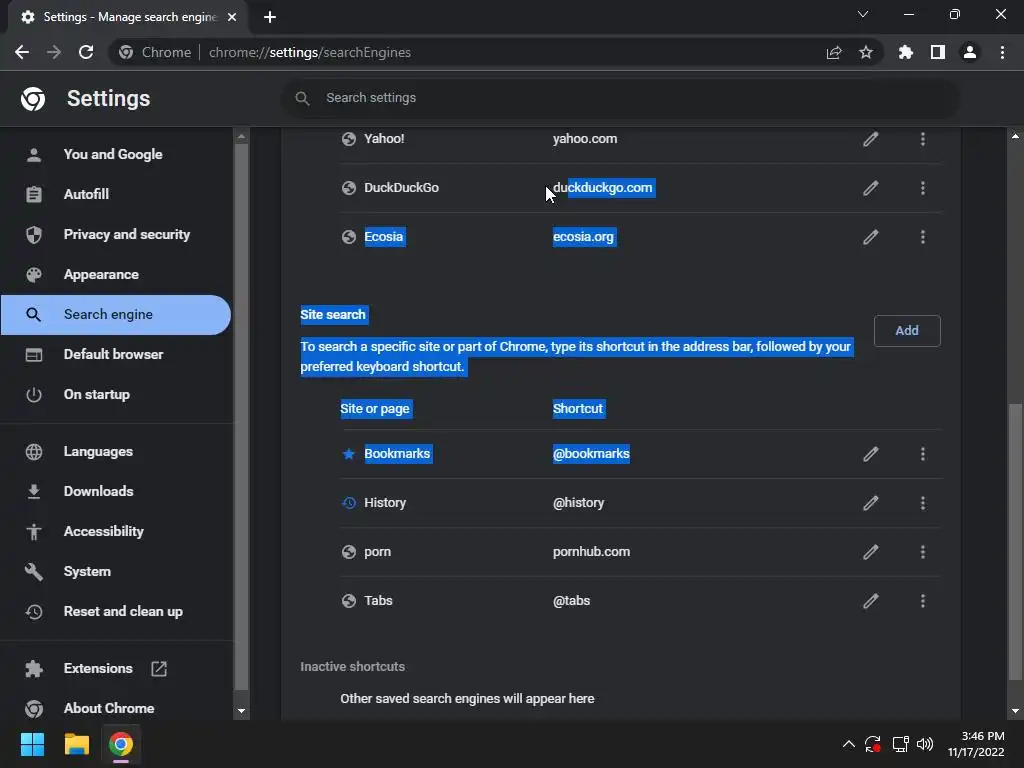Open the taskbar clock and date
1024x768 pixels.
(976, 744)
